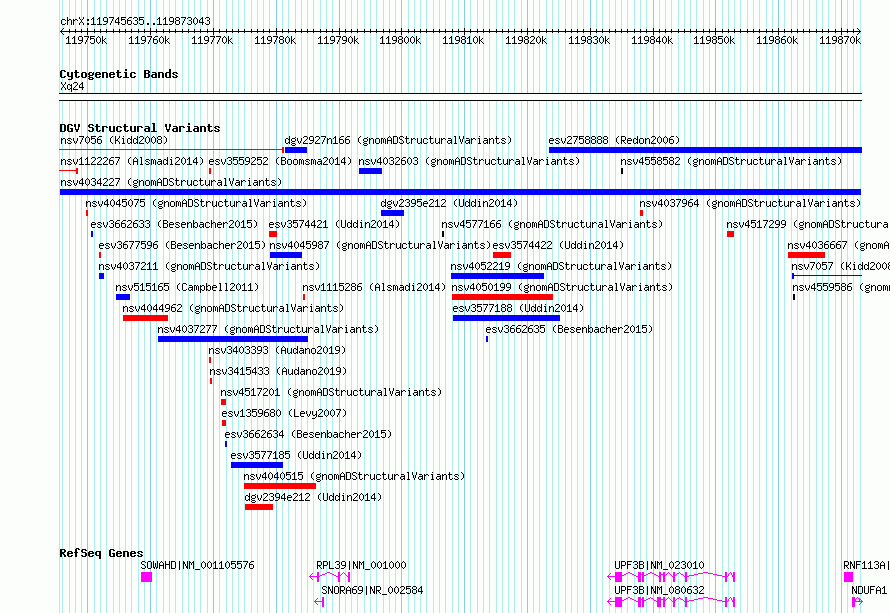This screenshot has width=890, height=613.
Task: Open the esv3677596 (Besenbacher2015) label
Action: [x=182, y=245]
